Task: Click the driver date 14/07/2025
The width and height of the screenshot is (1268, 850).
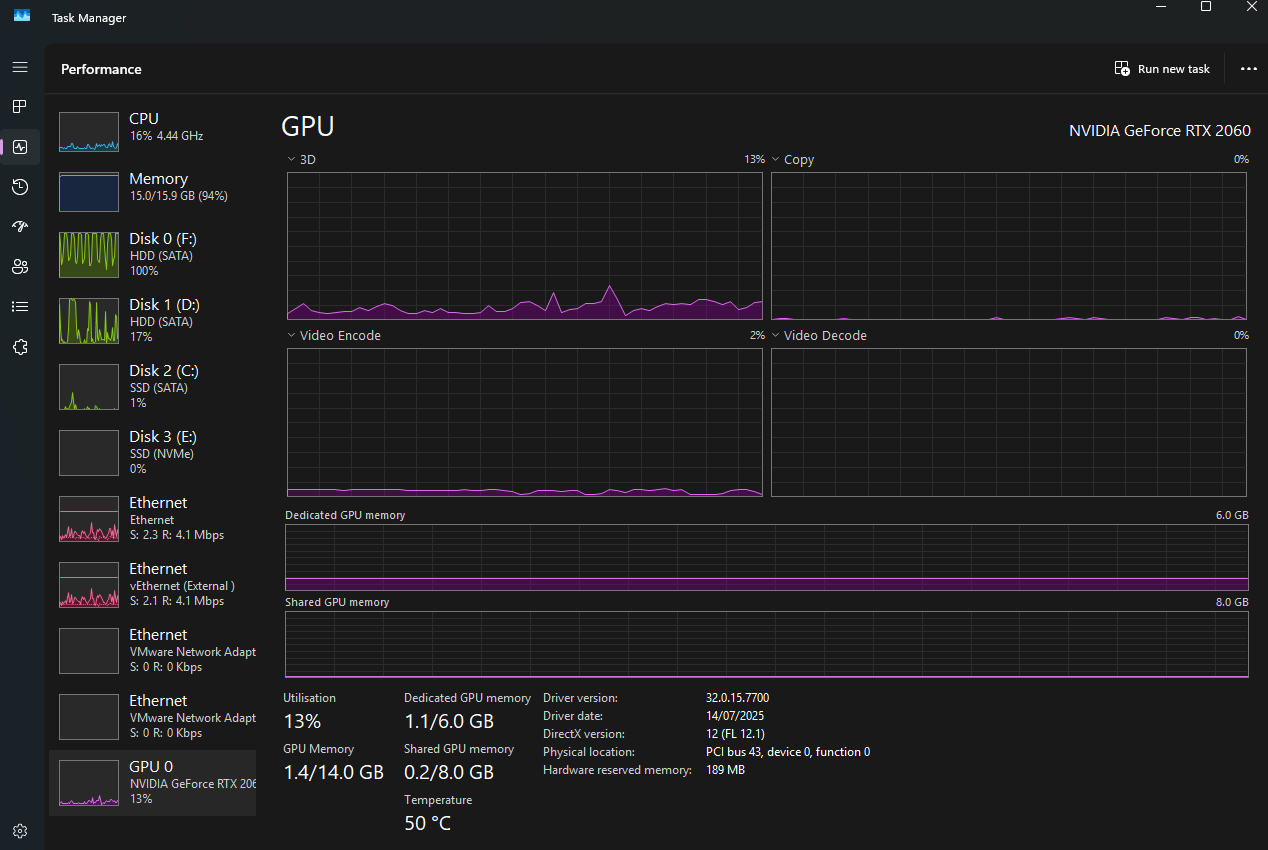Action: point(735,716)
